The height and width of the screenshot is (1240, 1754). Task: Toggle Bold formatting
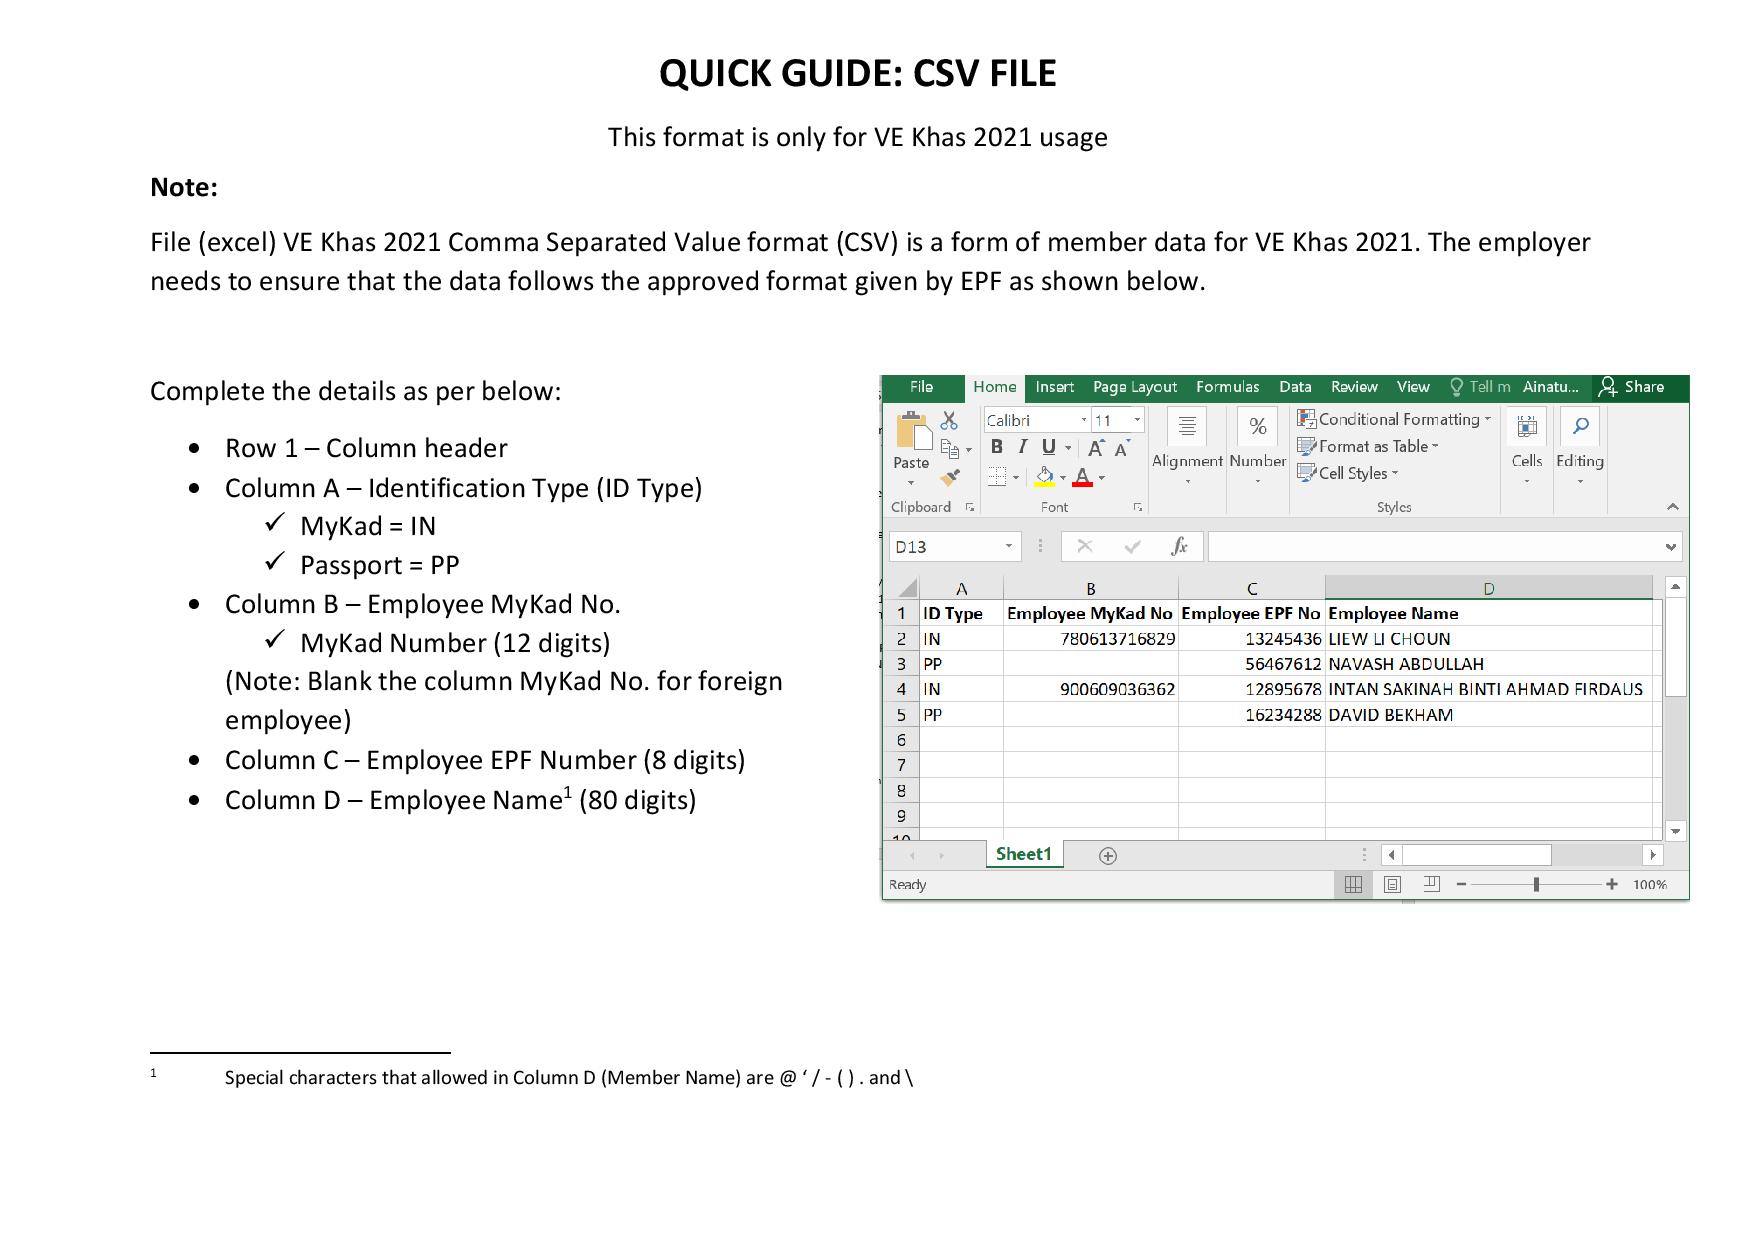pyautogui.click(x=996, y=448)
